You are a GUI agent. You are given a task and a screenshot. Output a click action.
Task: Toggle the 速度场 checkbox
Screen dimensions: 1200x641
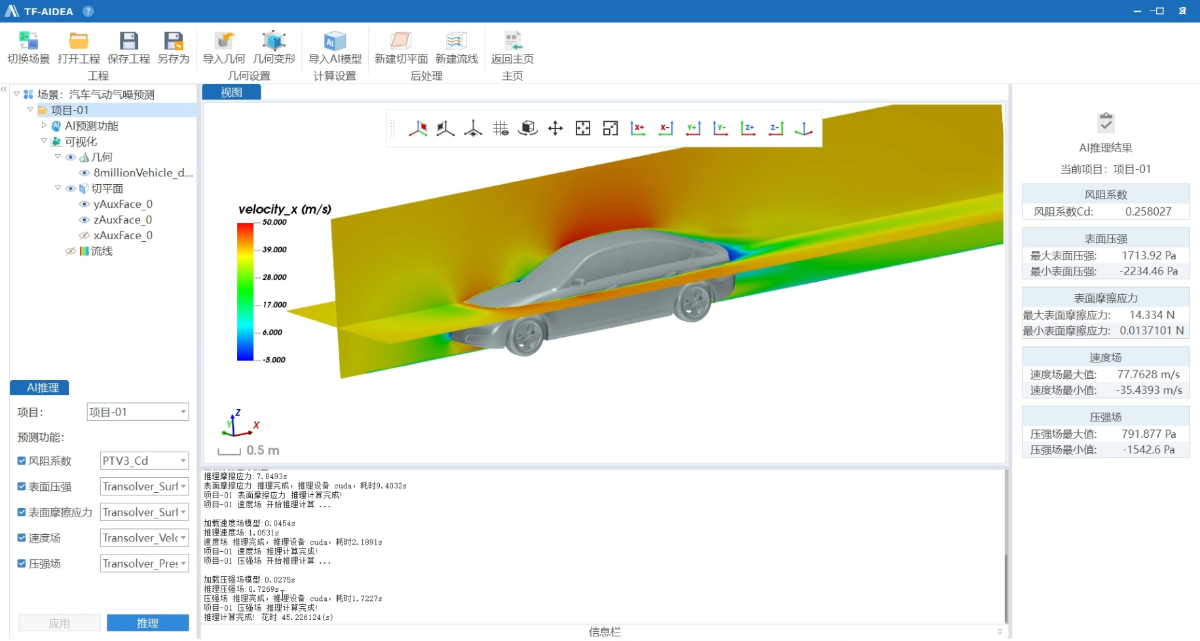tap(22, 538)
